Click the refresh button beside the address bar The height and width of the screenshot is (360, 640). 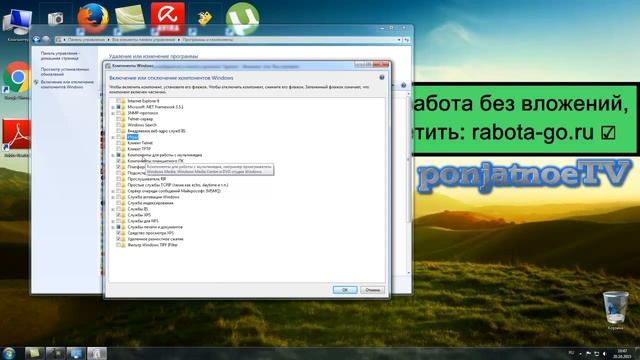click(407, 40)
